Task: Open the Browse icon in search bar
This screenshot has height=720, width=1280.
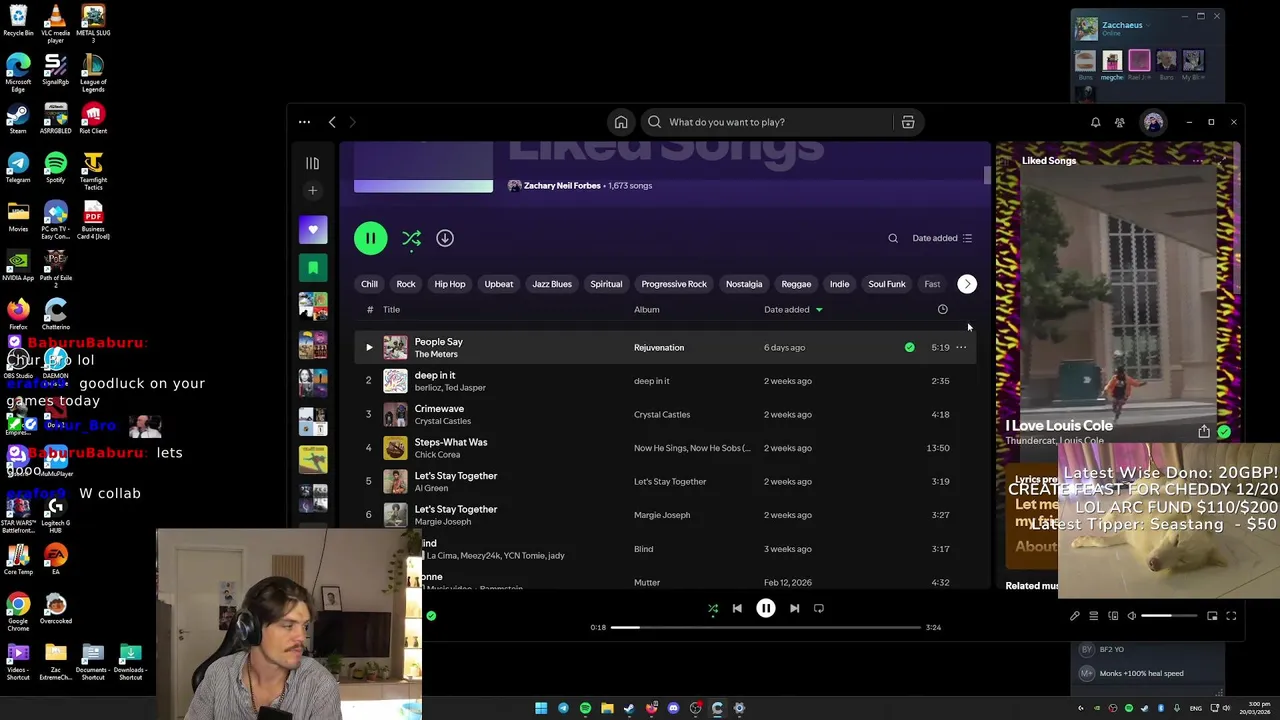Action: [x=908, y=122]
